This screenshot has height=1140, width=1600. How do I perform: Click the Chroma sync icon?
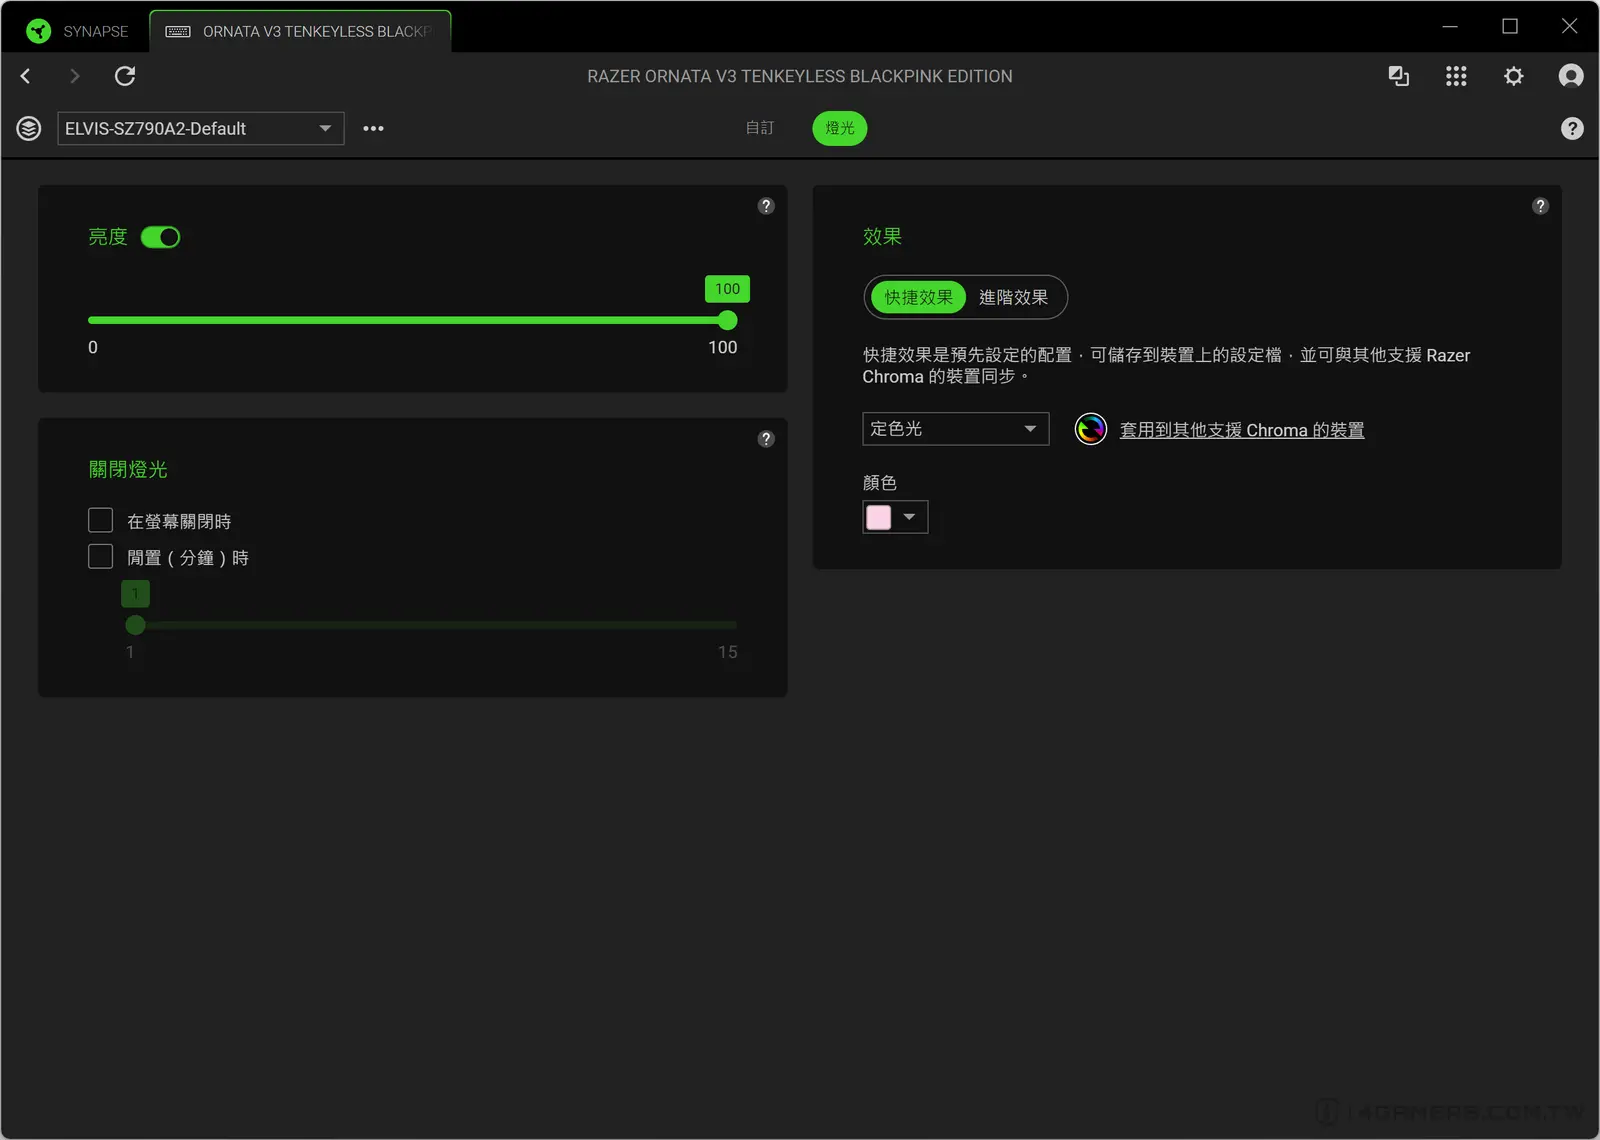1091,429
